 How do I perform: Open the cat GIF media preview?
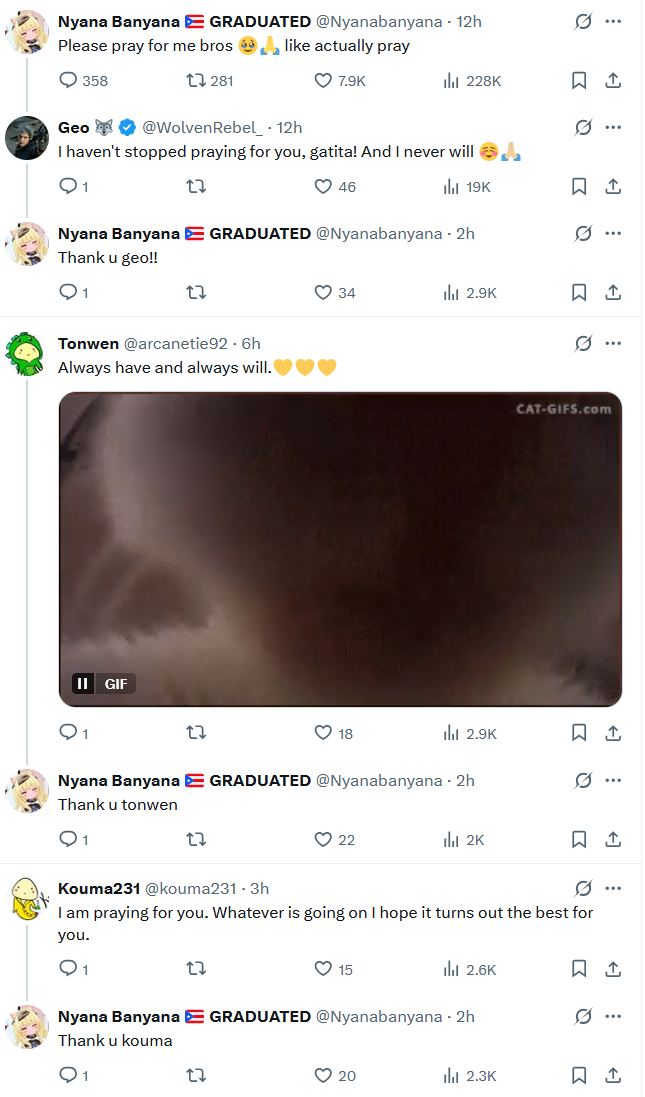pyautogui.click(x=340, y=549)
